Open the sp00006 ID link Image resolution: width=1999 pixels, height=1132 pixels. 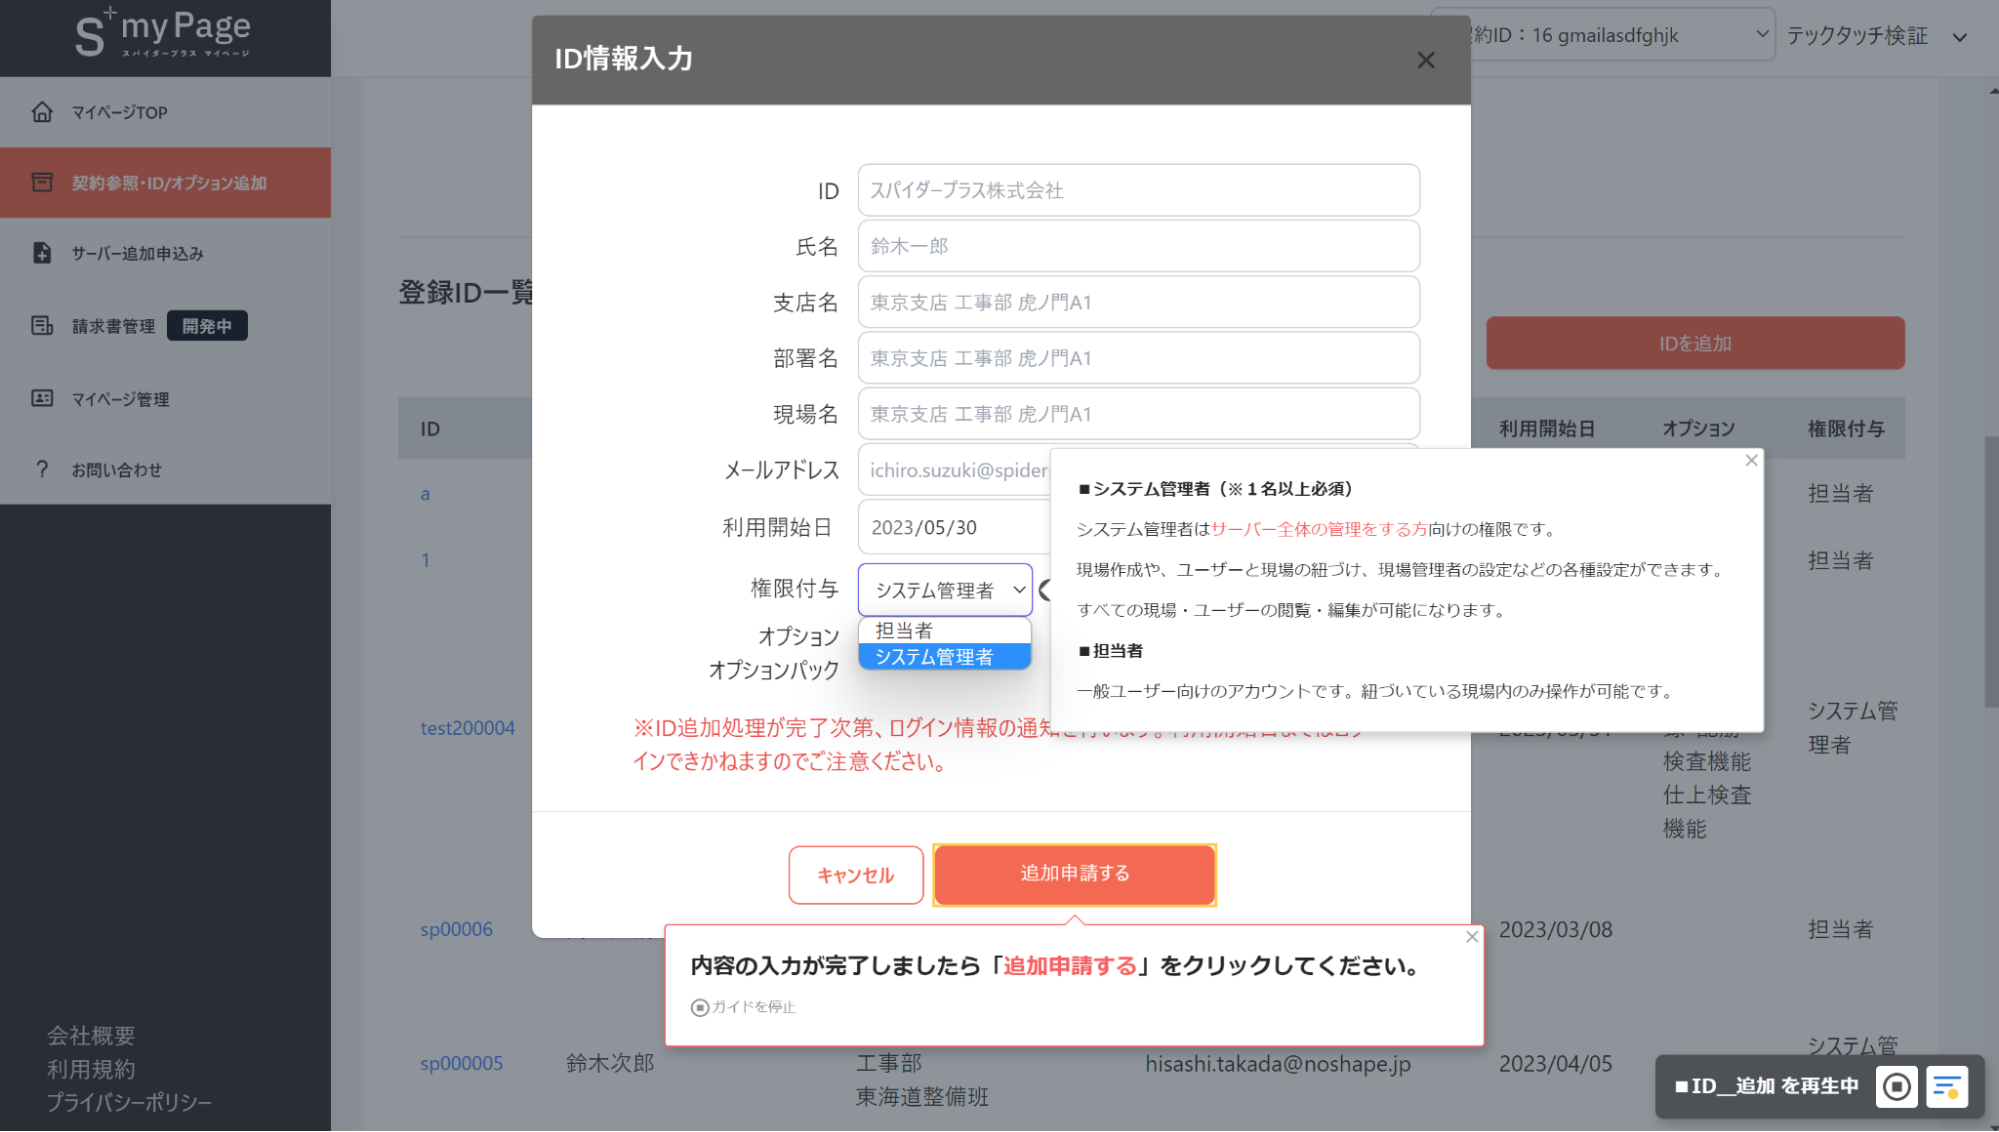coord(455,929)
